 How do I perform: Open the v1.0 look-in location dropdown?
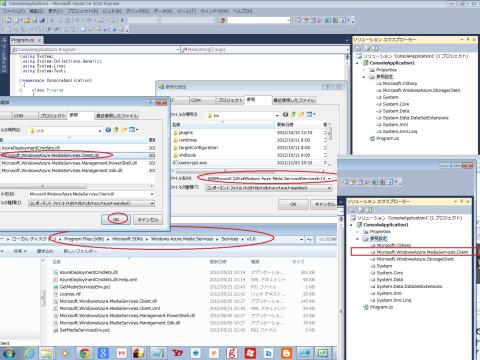[x=99, y=131]
